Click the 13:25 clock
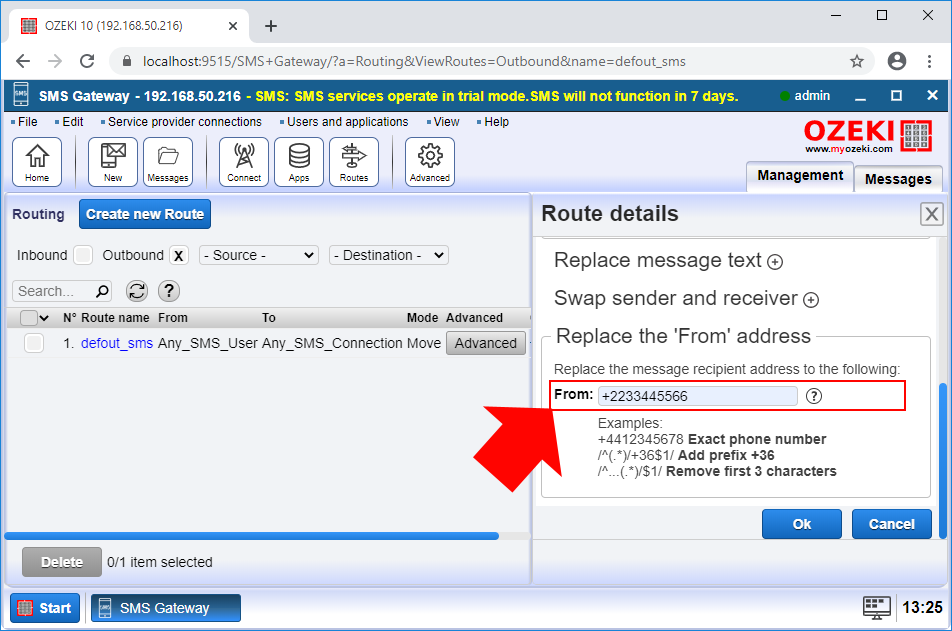This screenshot has width=952, height=631. click(x=922, y=608)
